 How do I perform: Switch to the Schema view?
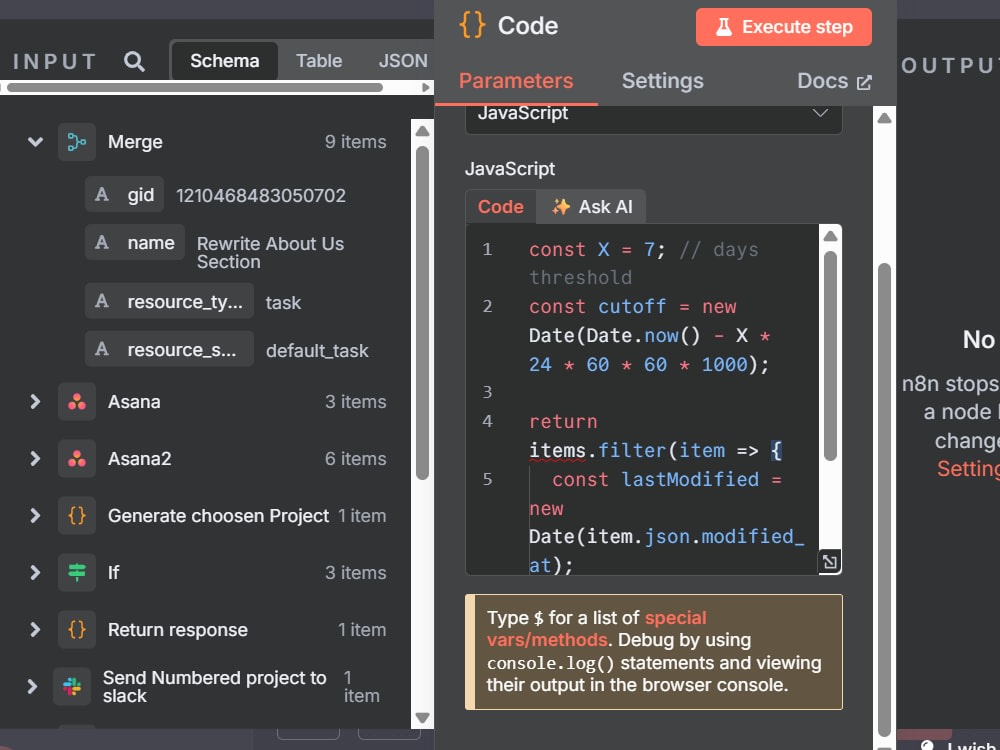point(224,61)
